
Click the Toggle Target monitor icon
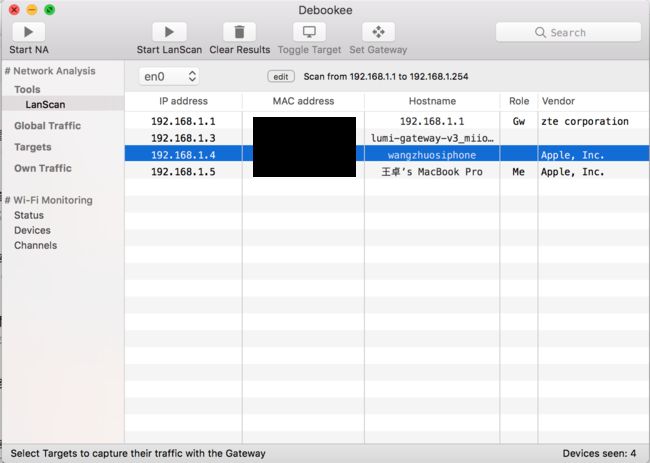[309, 32]
